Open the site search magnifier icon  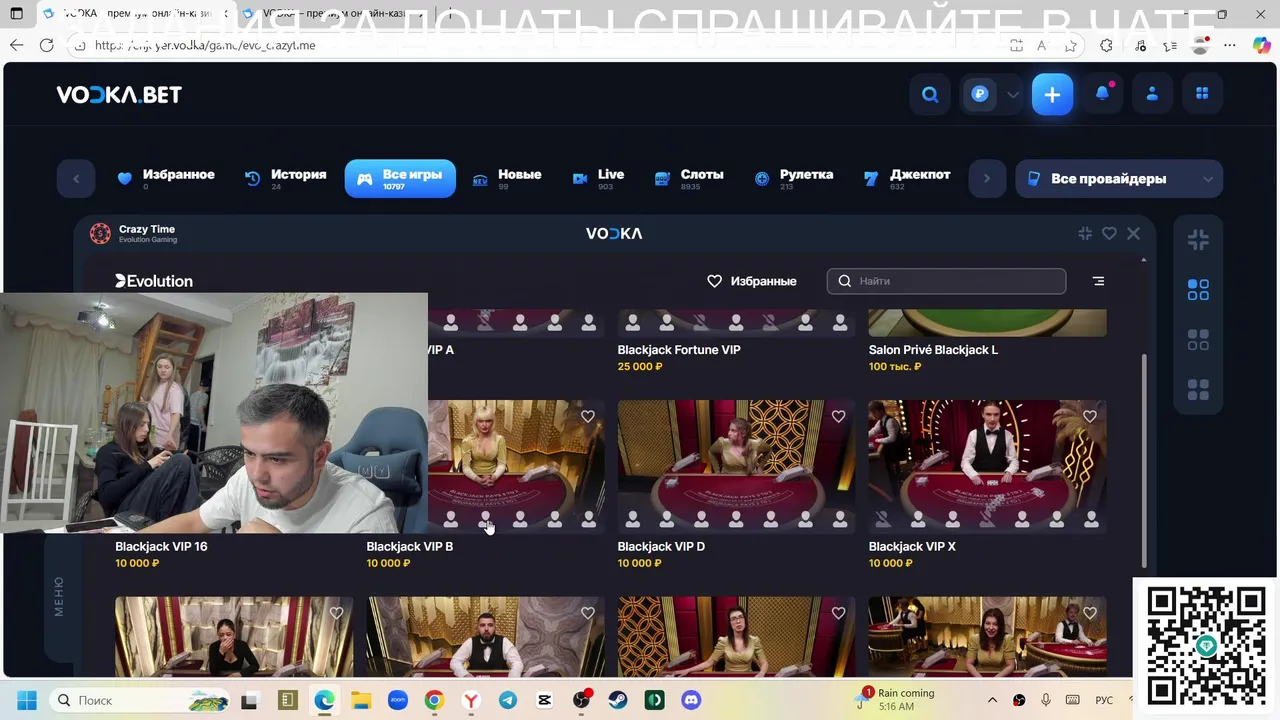930,94
